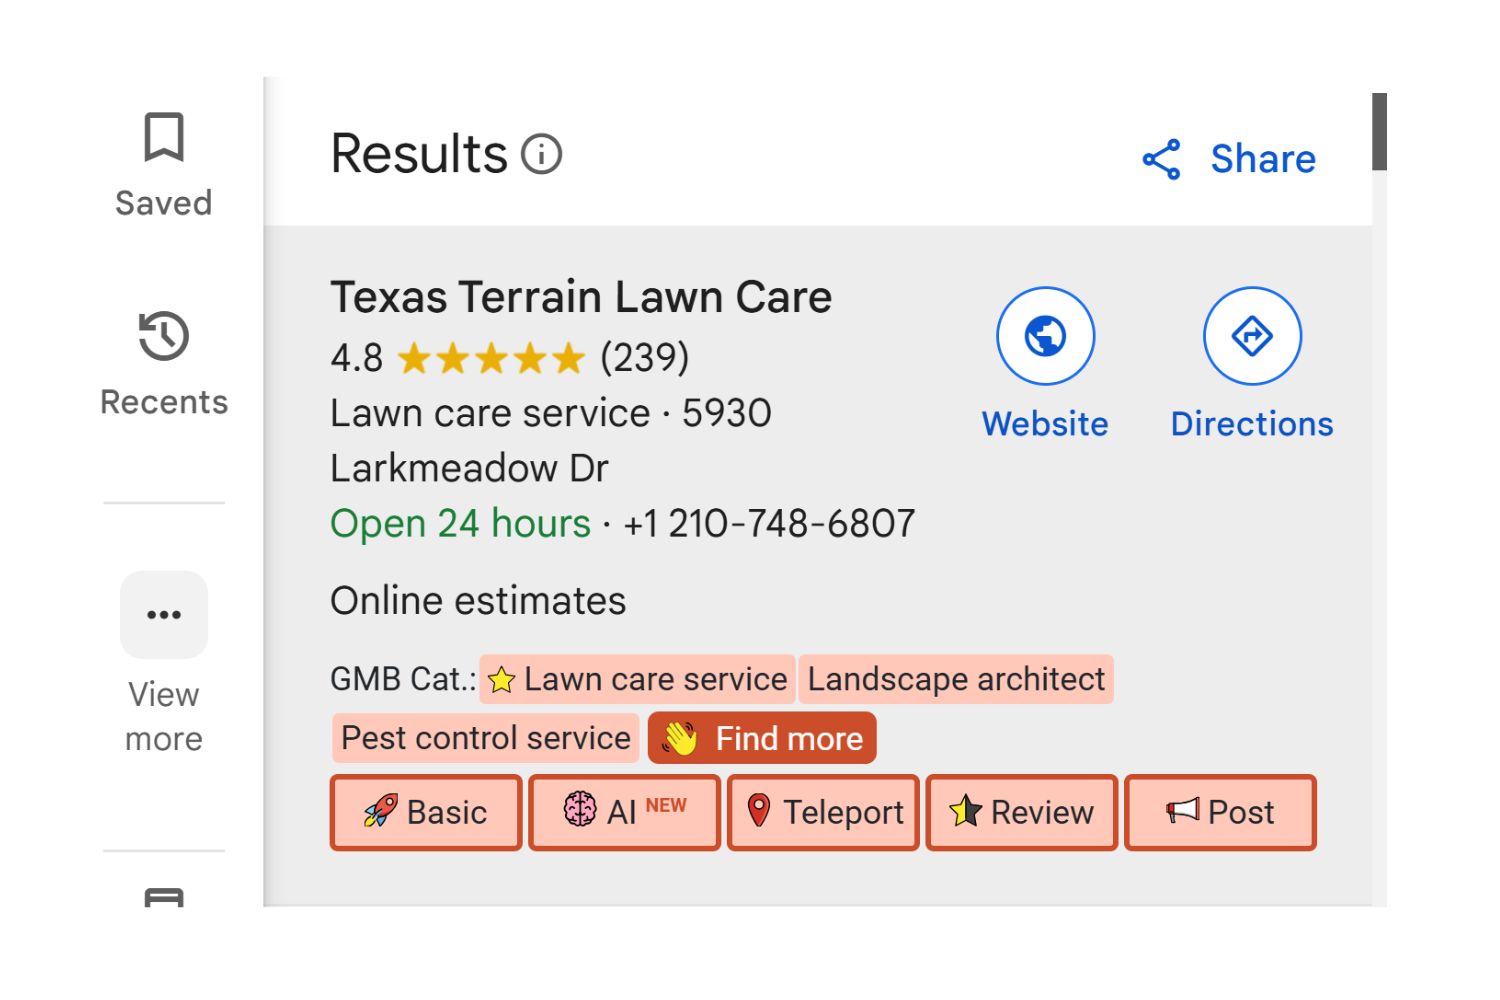This screenshot has width=1500, height=1000.
Task: Open the Saved bookmark icon
Action: [164, 137]
